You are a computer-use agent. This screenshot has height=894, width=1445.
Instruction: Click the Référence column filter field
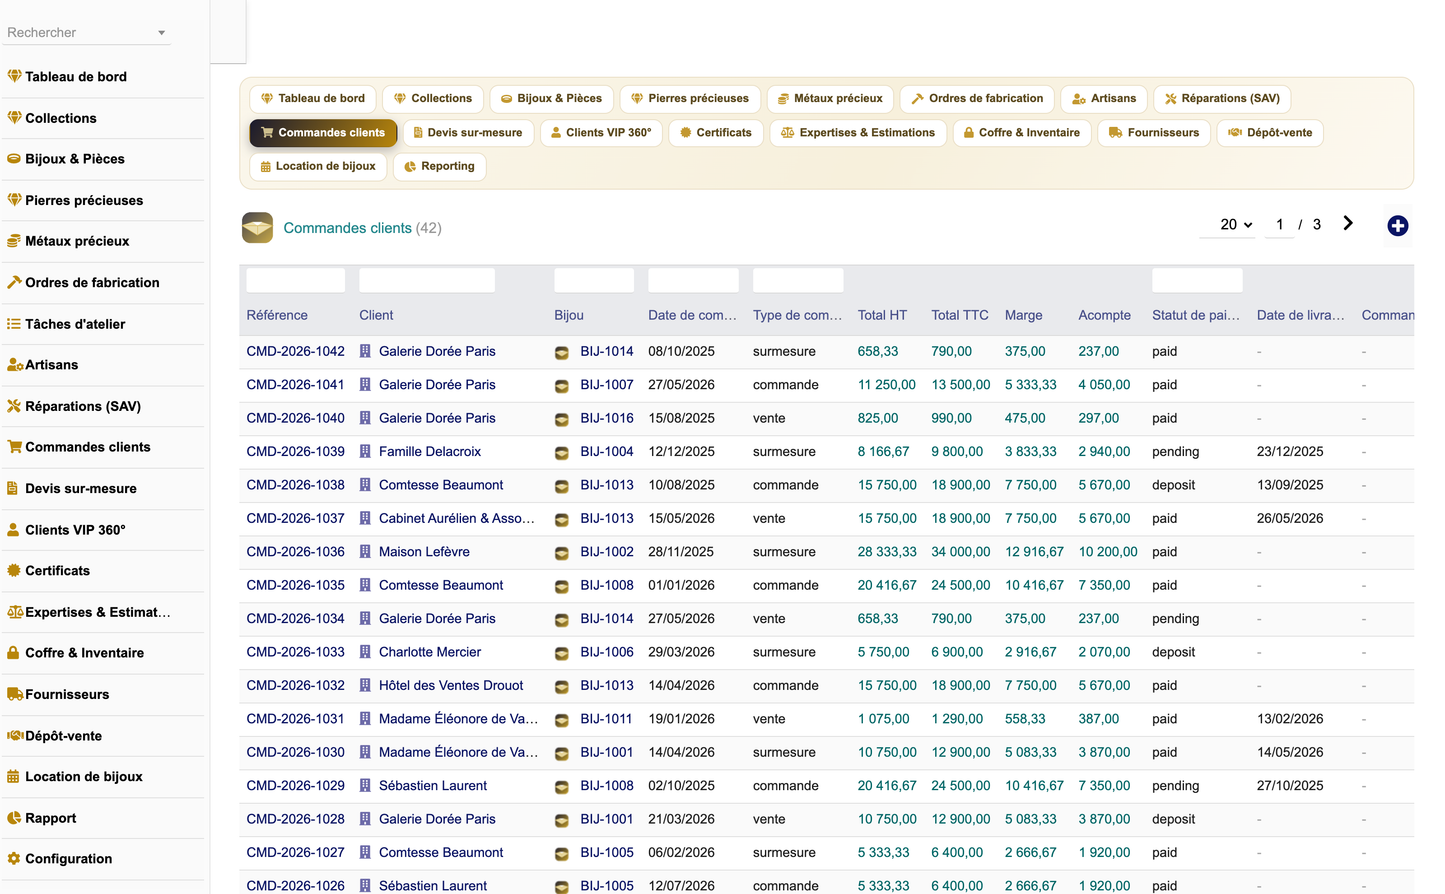pos(295,280)
